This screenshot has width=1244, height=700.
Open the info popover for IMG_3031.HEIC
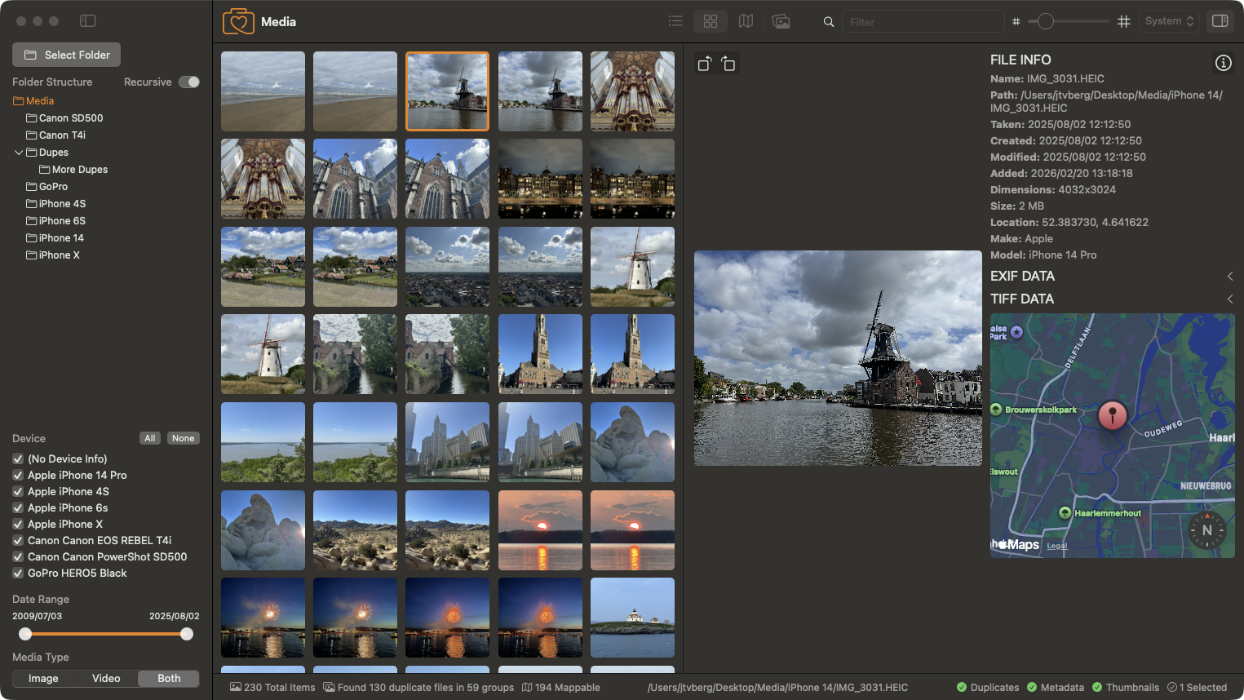click(1223, 62)
